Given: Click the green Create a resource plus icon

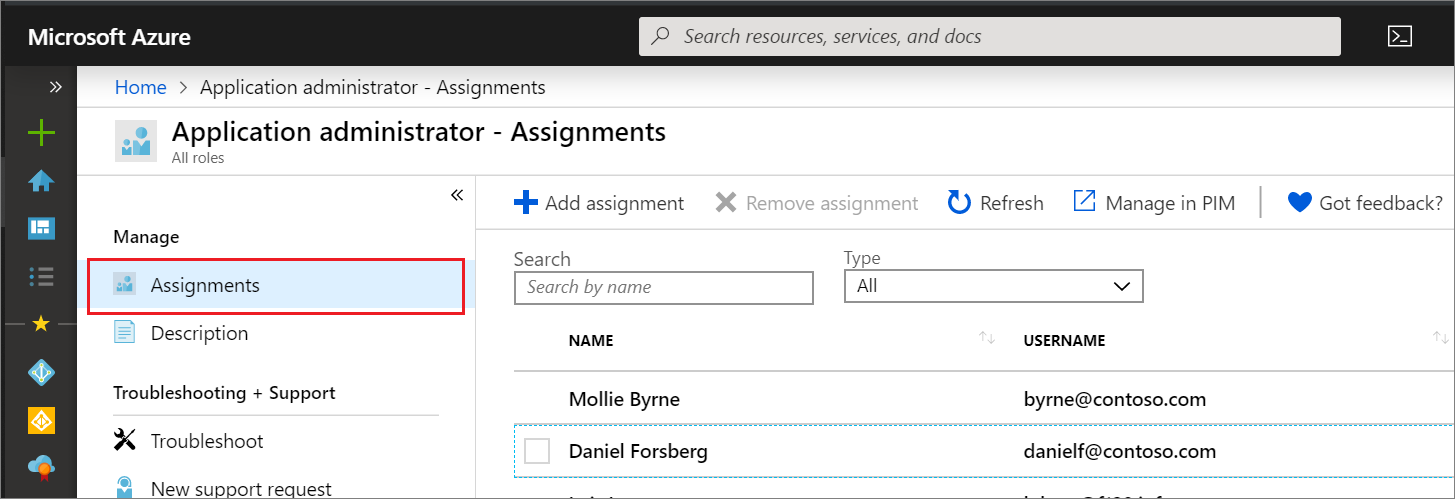Looking at the screenshot, I should pyautogui.click(x=41, y=132).
